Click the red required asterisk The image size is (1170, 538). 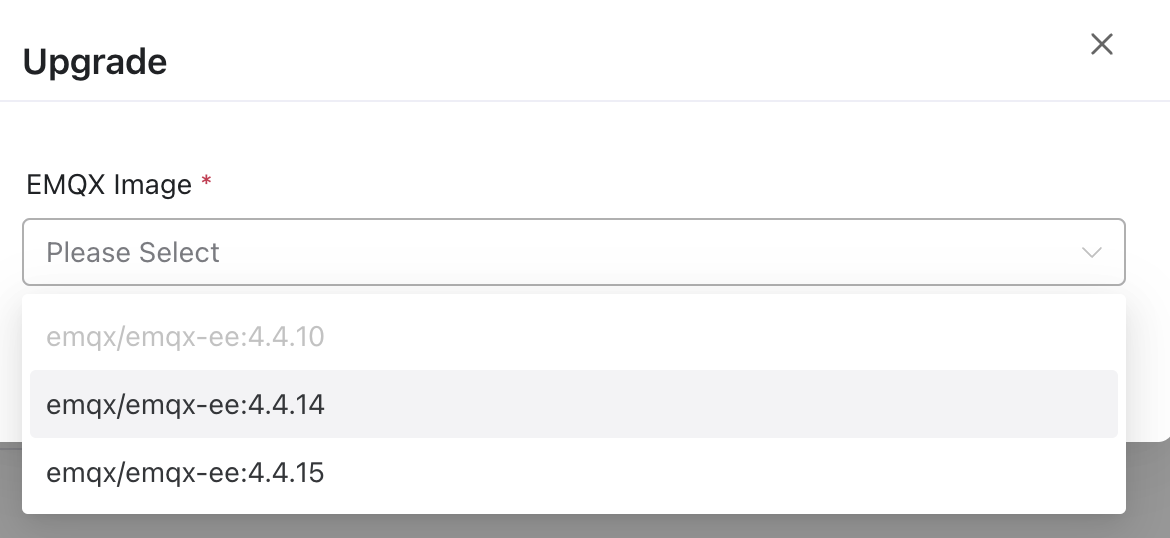pyautogui.click(x=207, y=183)
